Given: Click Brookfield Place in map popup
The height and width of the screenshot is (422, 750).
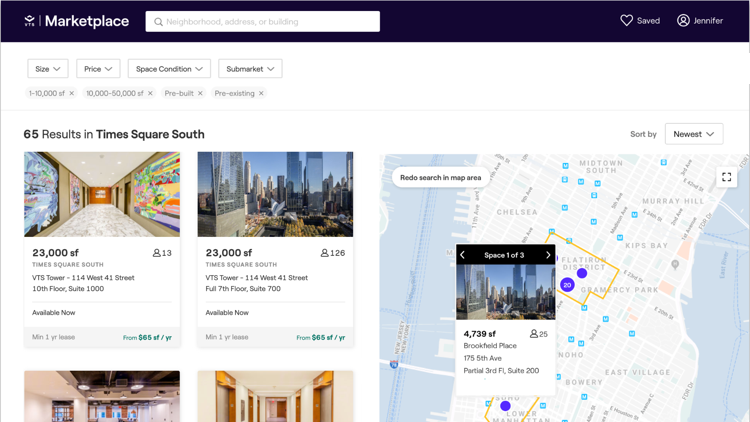Looking at the screenshot, I should pyautogui.click(x=490, y=345).
